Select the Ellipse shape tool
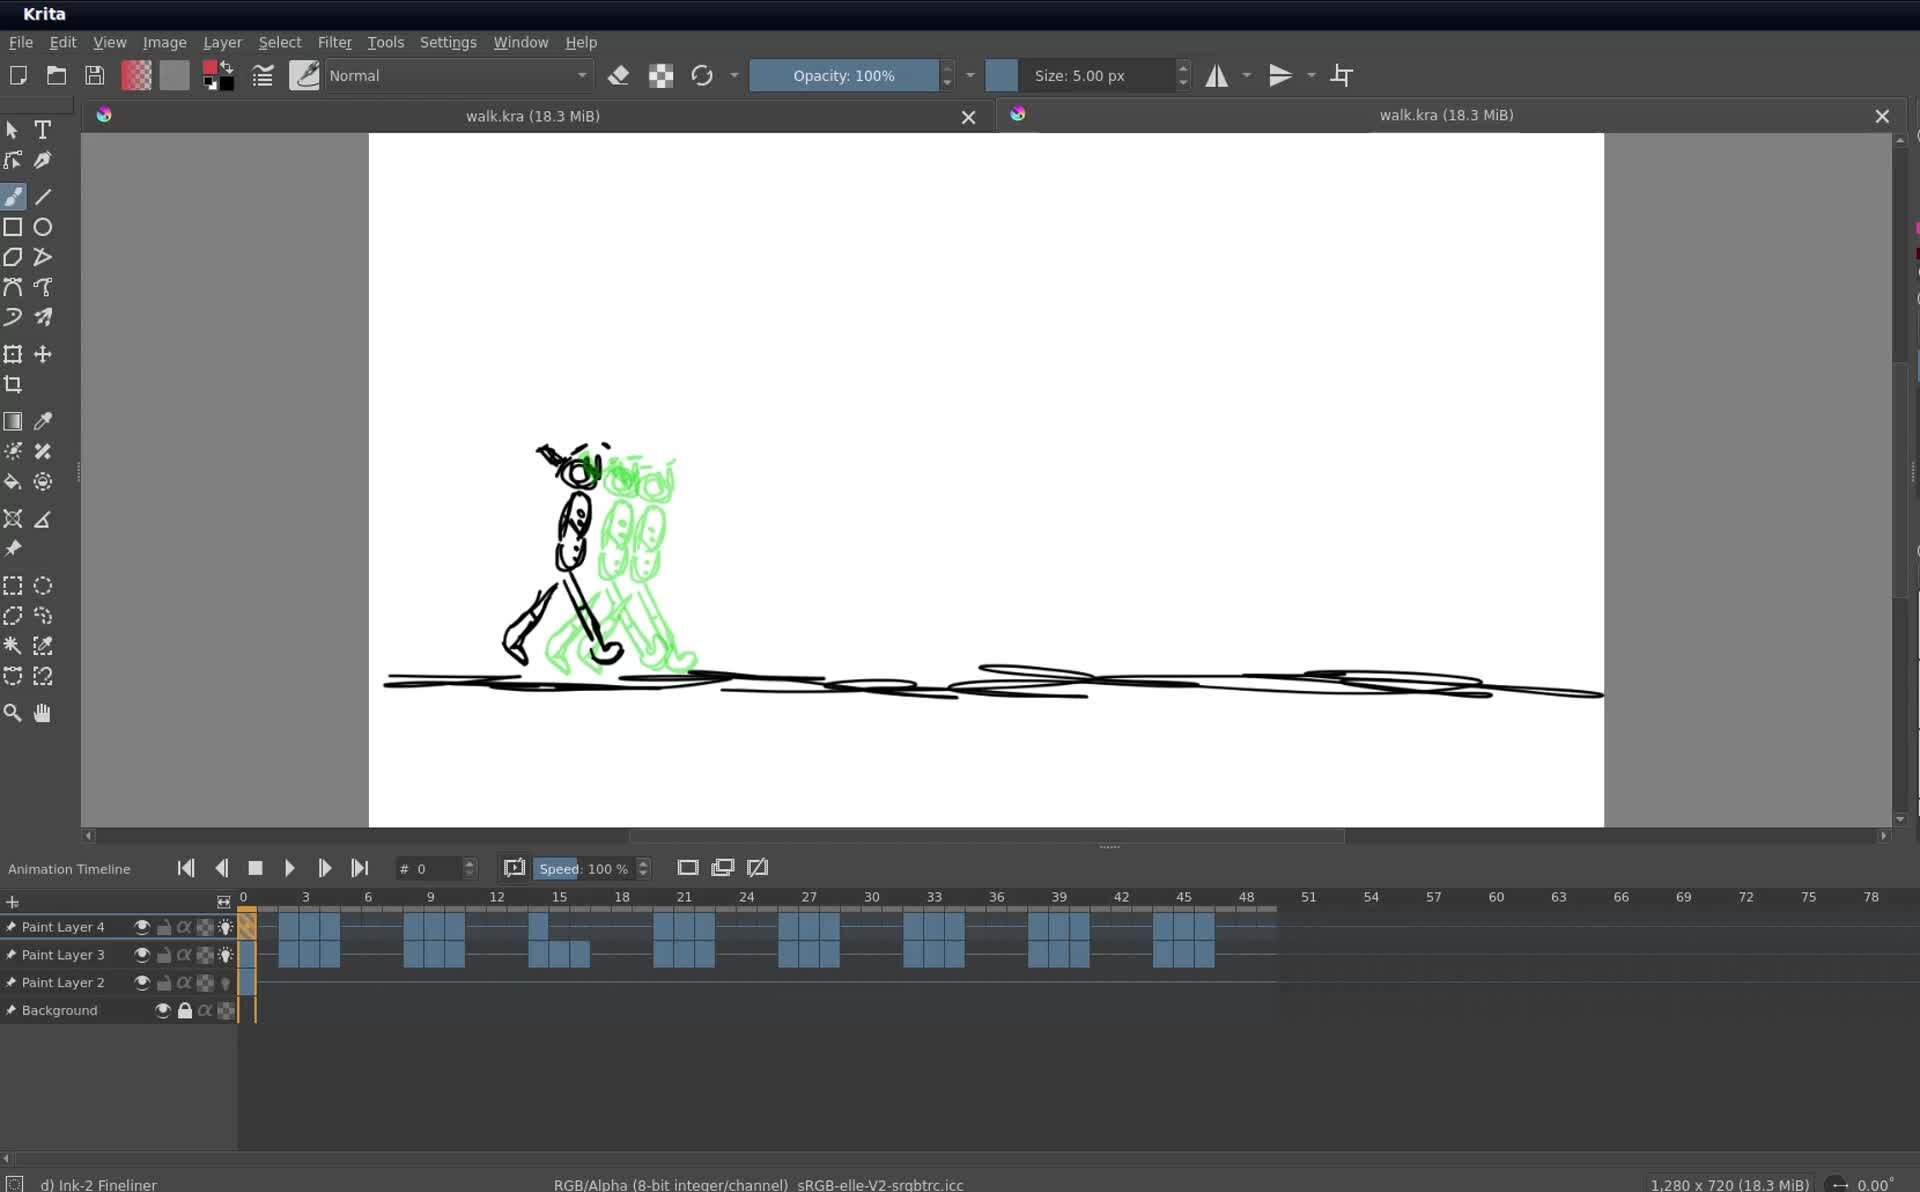This screenshot has width=1920, height=1192. pyautogui.click(x=43, y=227)
